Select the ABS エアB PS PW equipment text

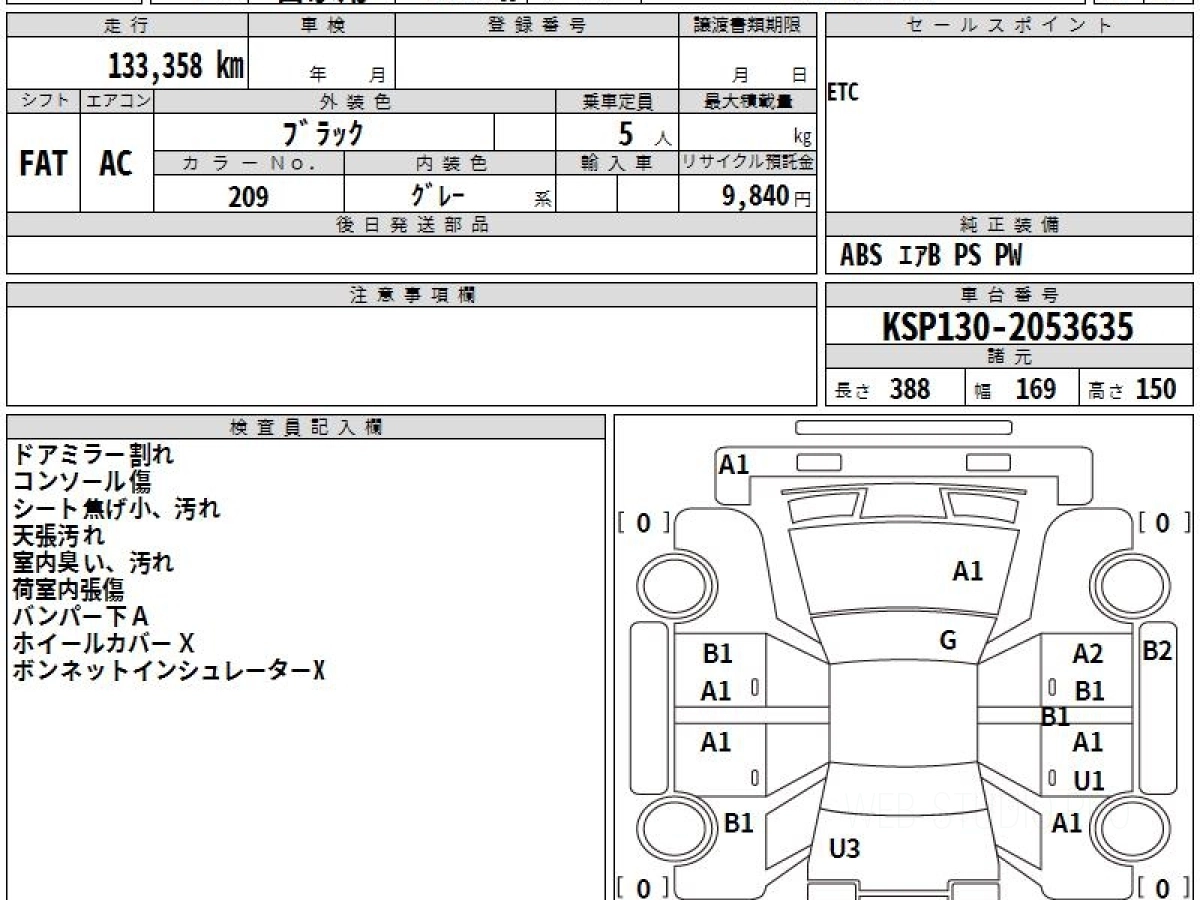pos(931,256)
